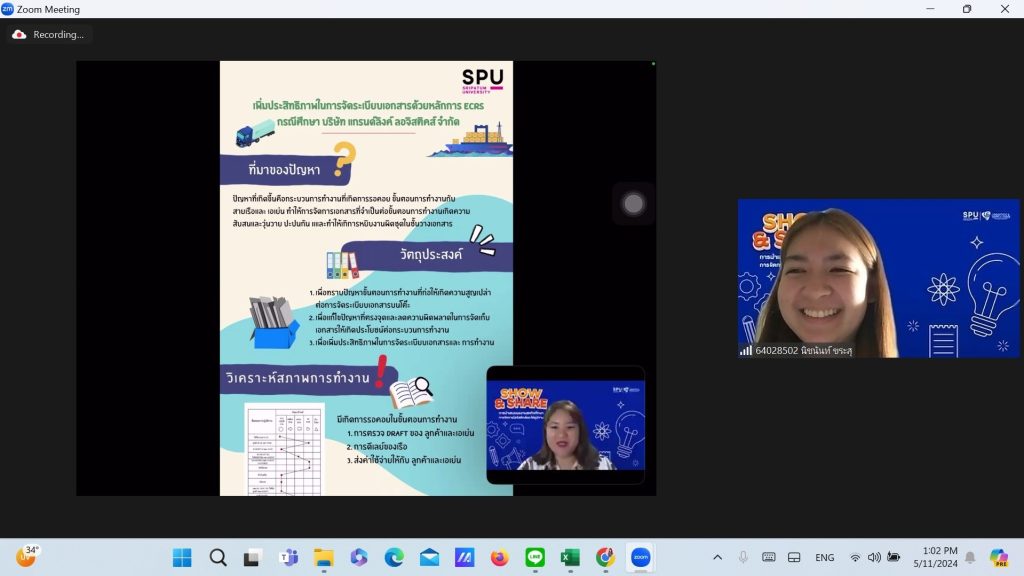Open Windows Search from taskbar
Image resolution: width=1024 pixels, height=576 pixels.
tap(218, 558)
